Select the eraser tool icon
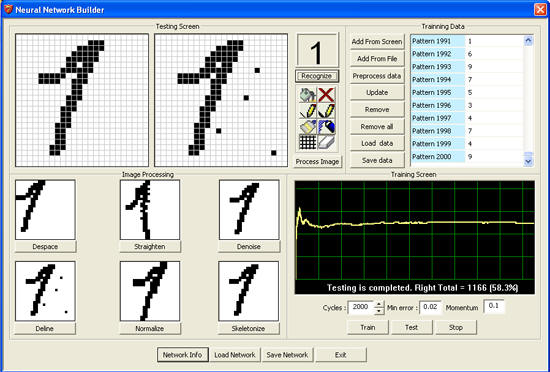The image size is (550, 372). (x=326, y=142)
